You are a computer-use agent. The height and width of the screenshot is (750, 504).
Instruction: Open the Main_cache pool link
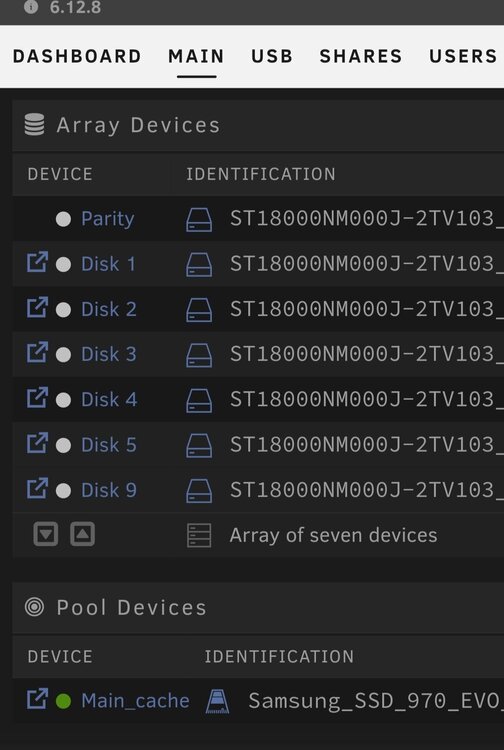pos(135,701)
